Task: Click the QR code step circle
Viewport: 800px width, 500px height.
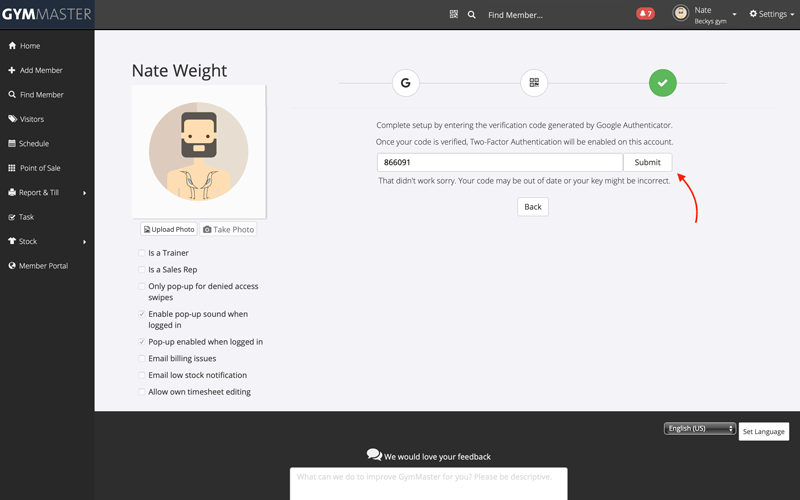Action: click(x=534, y=83)
